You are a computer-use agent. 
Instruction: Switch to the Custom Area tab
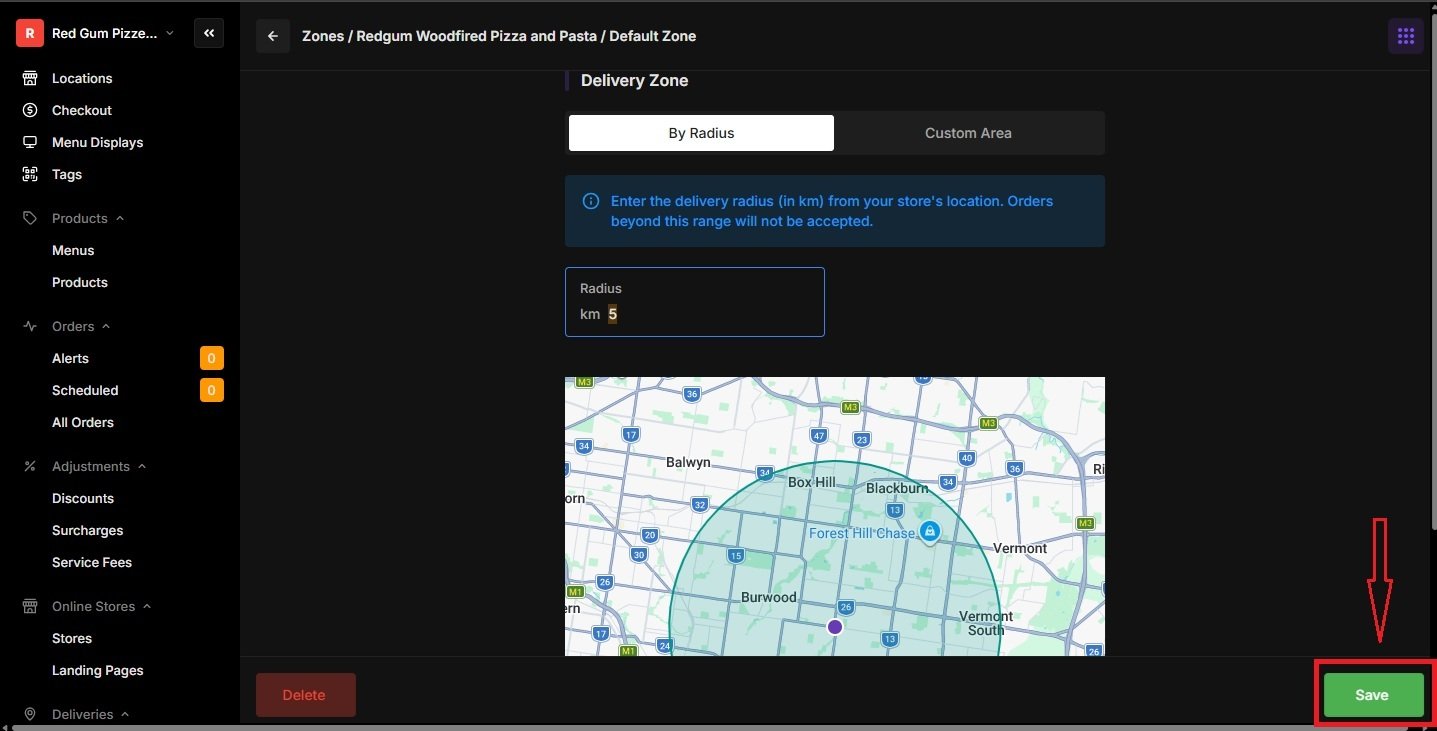(968, 133)
